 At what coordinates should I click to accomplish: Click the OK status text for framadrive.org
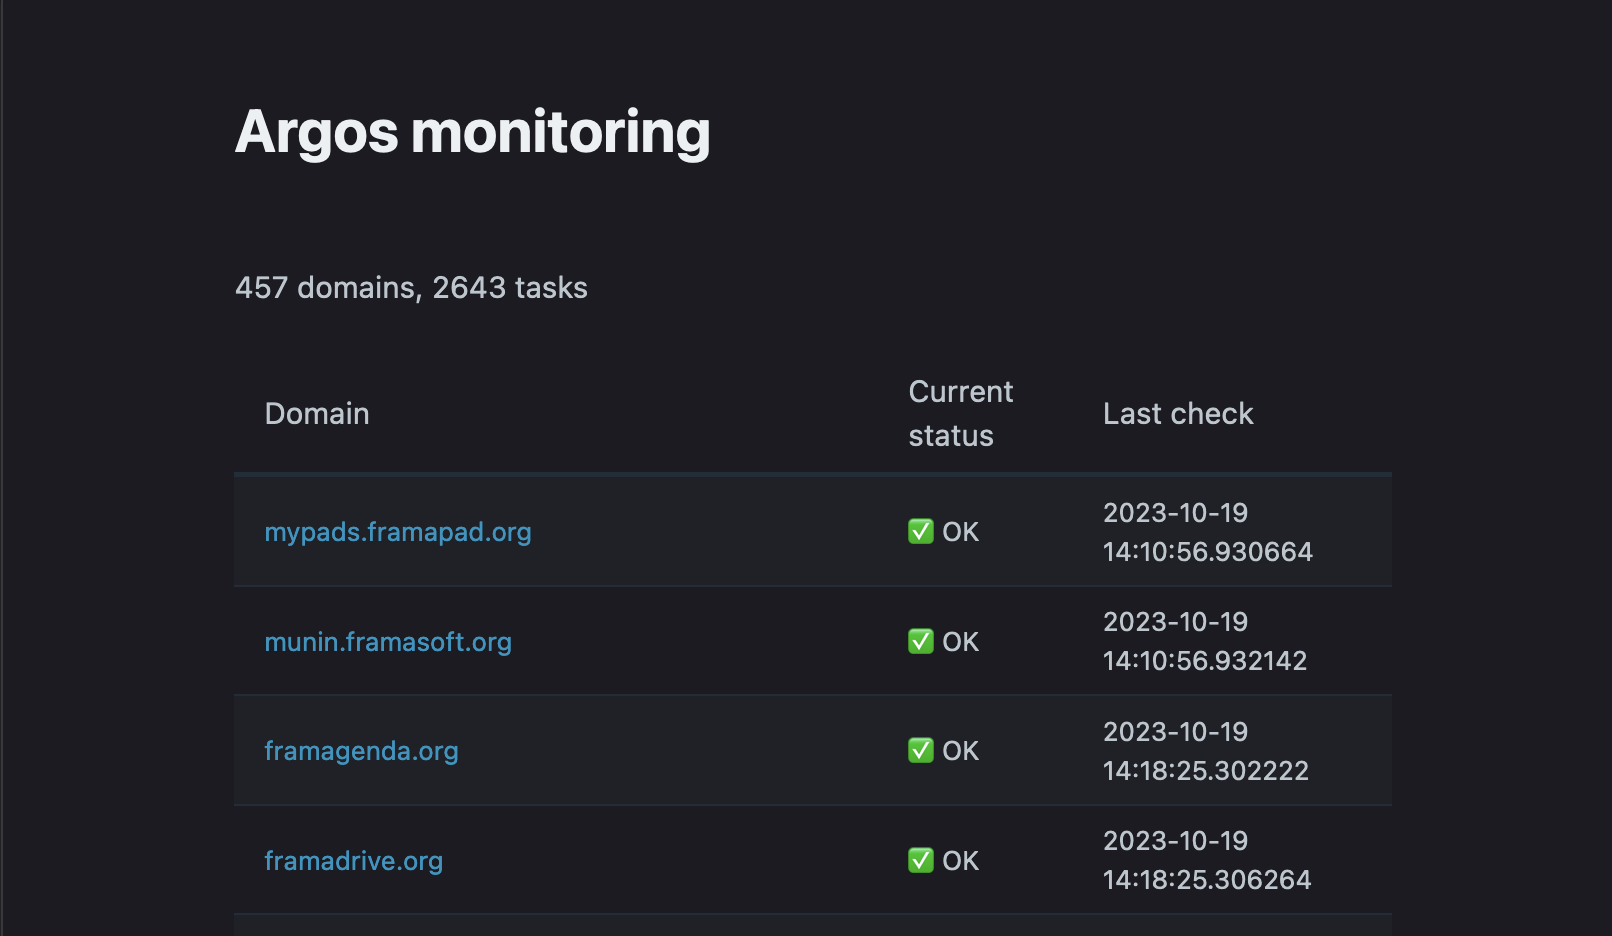coord(961,861)
